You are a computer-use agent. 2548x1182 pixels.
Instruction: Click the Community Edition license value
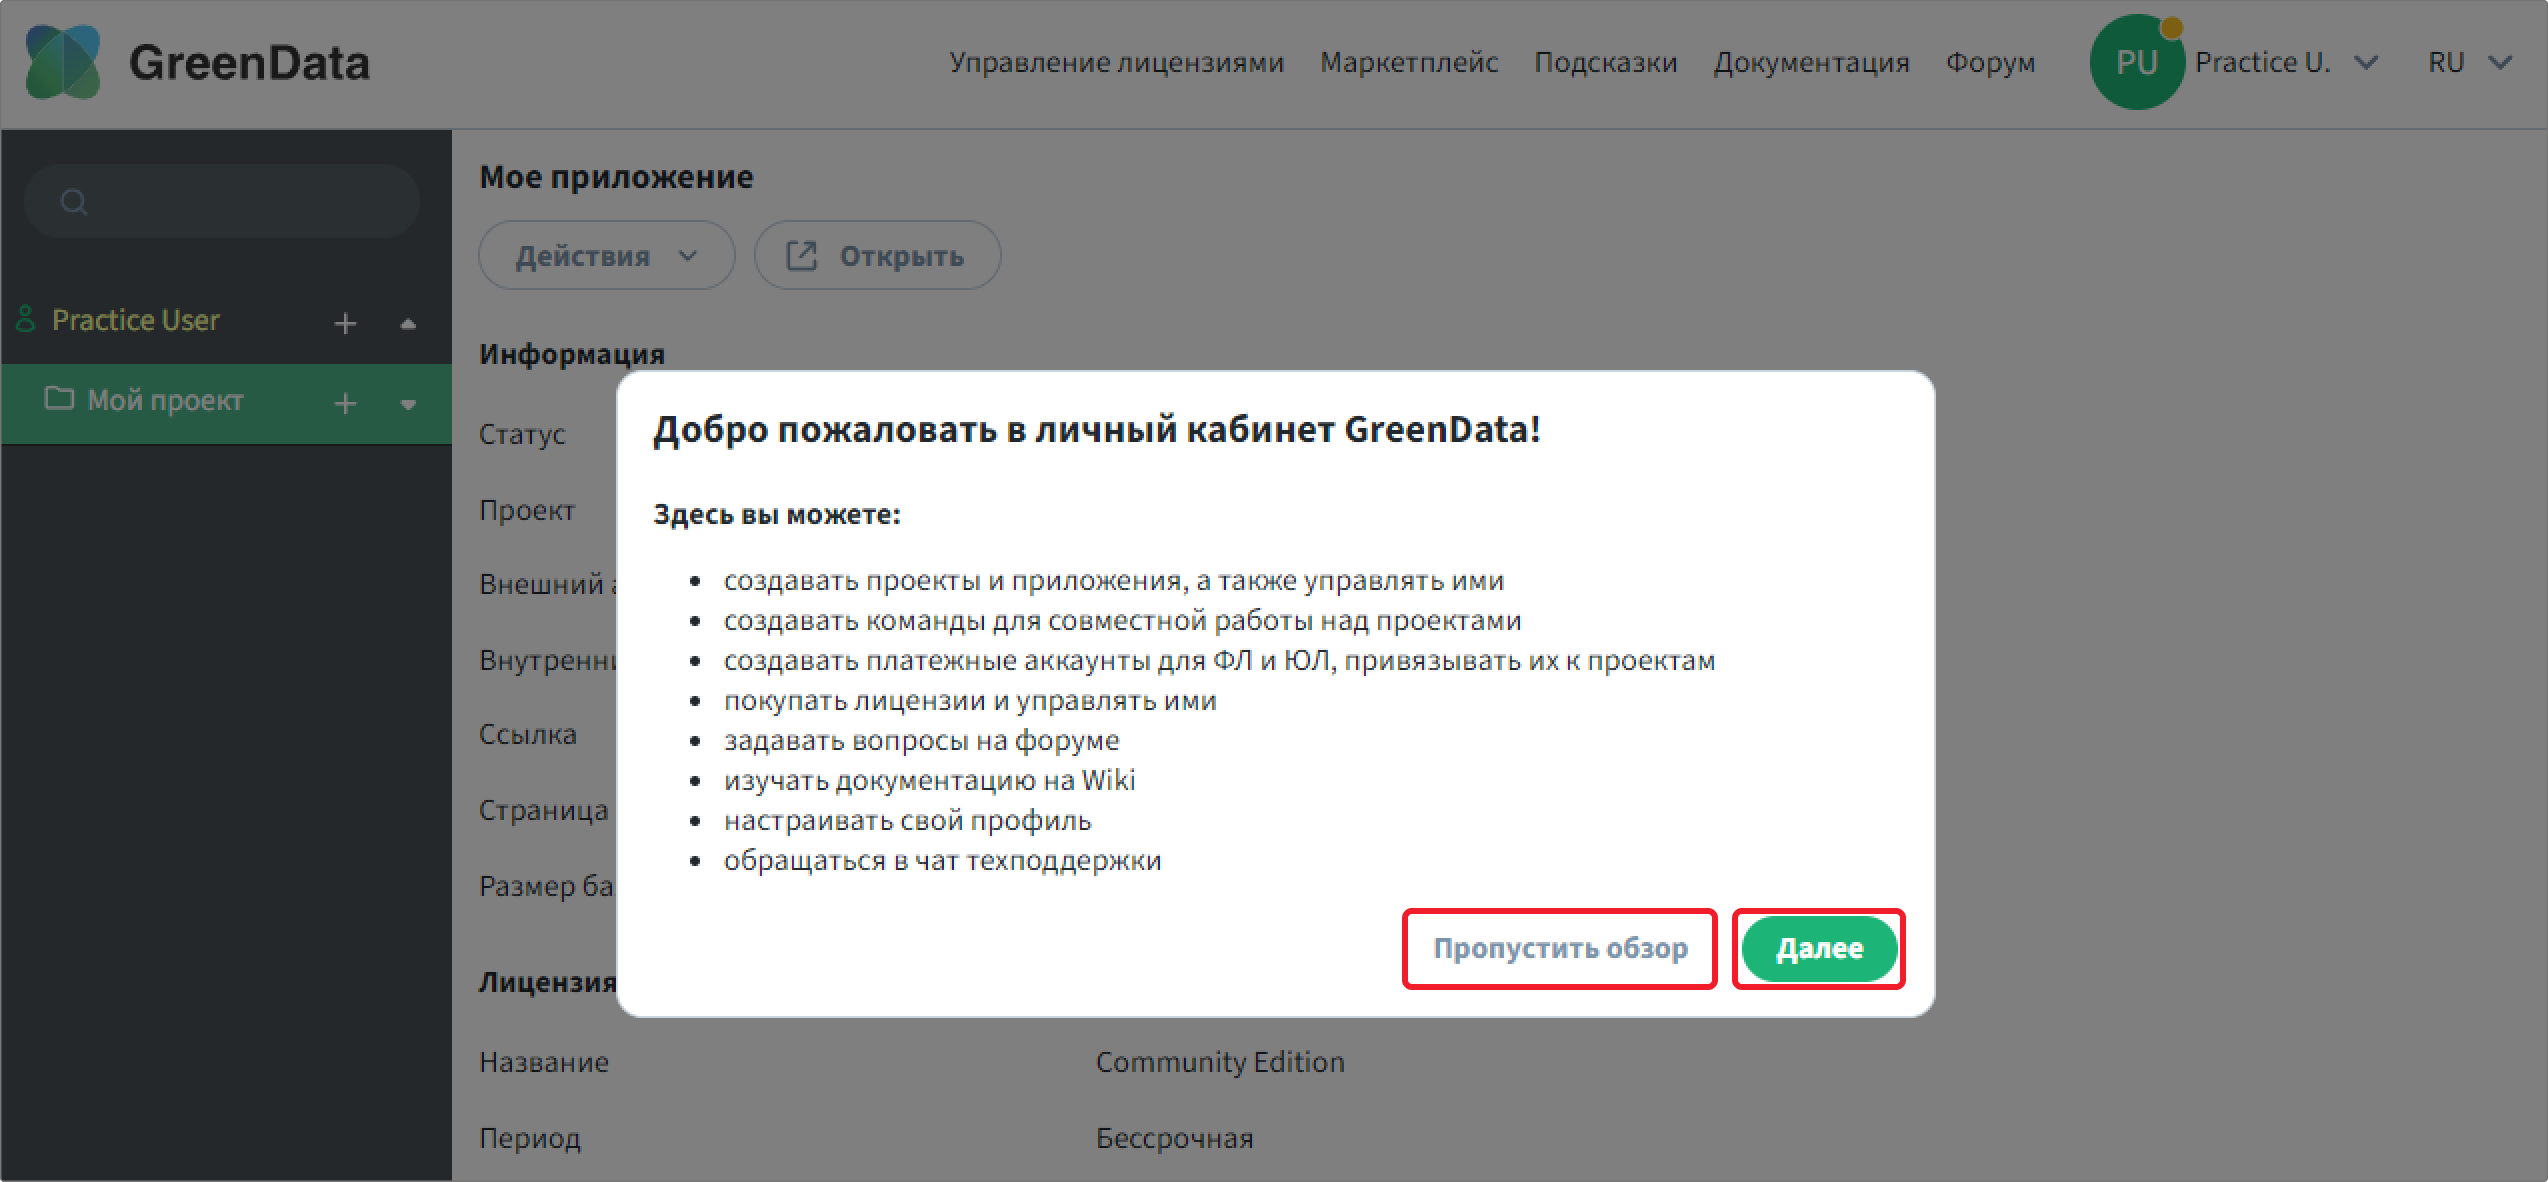1220,1061
